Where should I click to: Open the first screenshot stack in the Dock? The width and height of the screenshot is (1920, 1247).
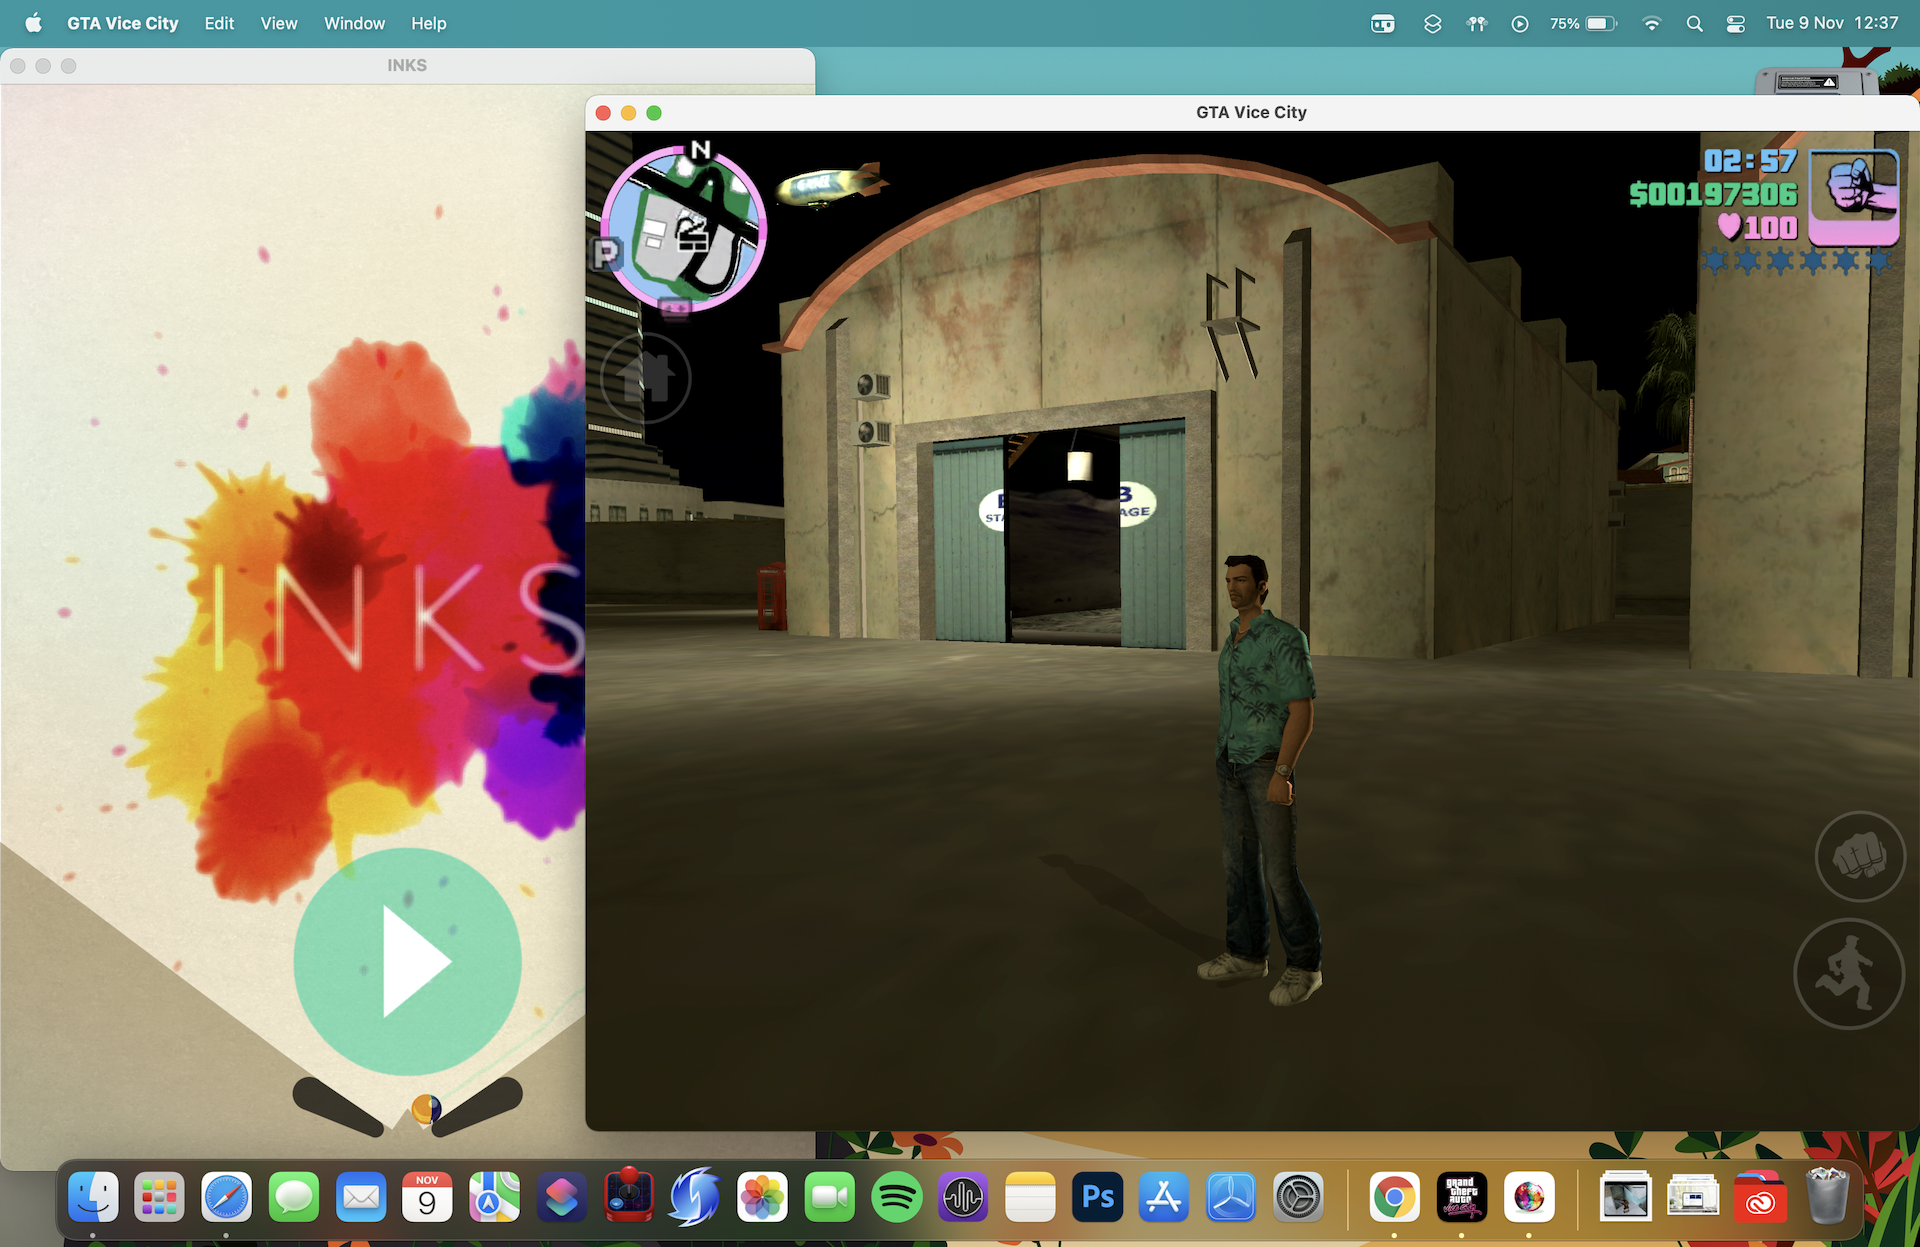(x=1625, y=1197)
